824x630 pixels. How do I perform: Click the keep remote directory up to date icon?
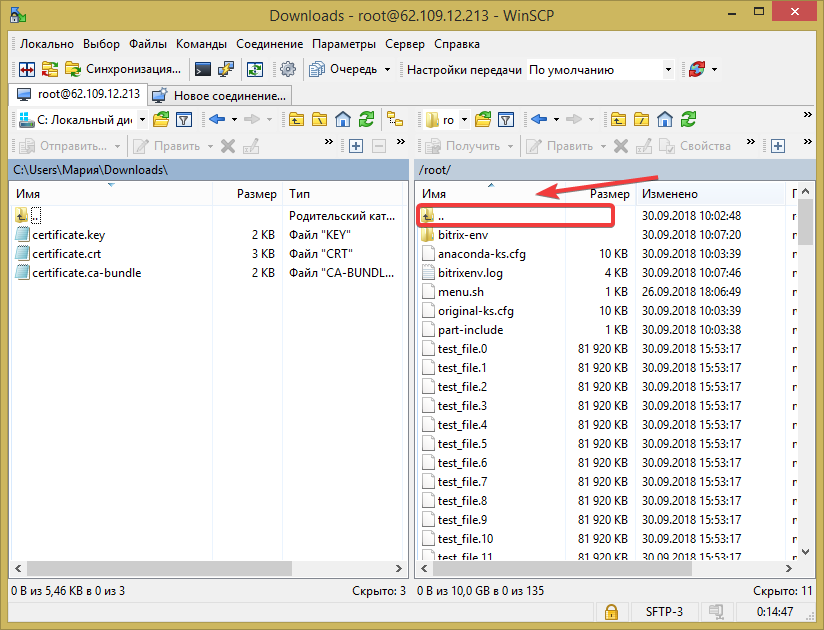pyautogui.click(x=50, y=69)
